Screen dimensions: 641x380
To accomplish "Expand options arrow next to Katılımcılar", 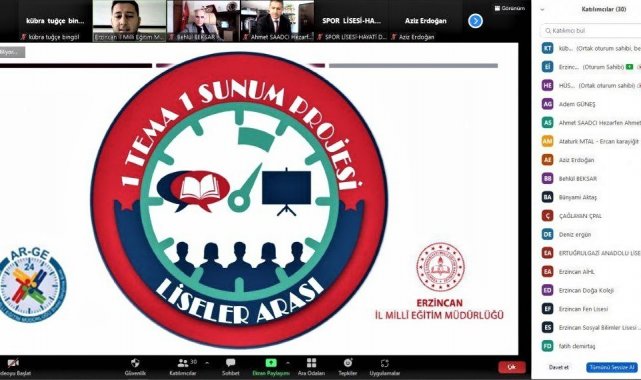I will pyautogui.click(x=207, y=363).
